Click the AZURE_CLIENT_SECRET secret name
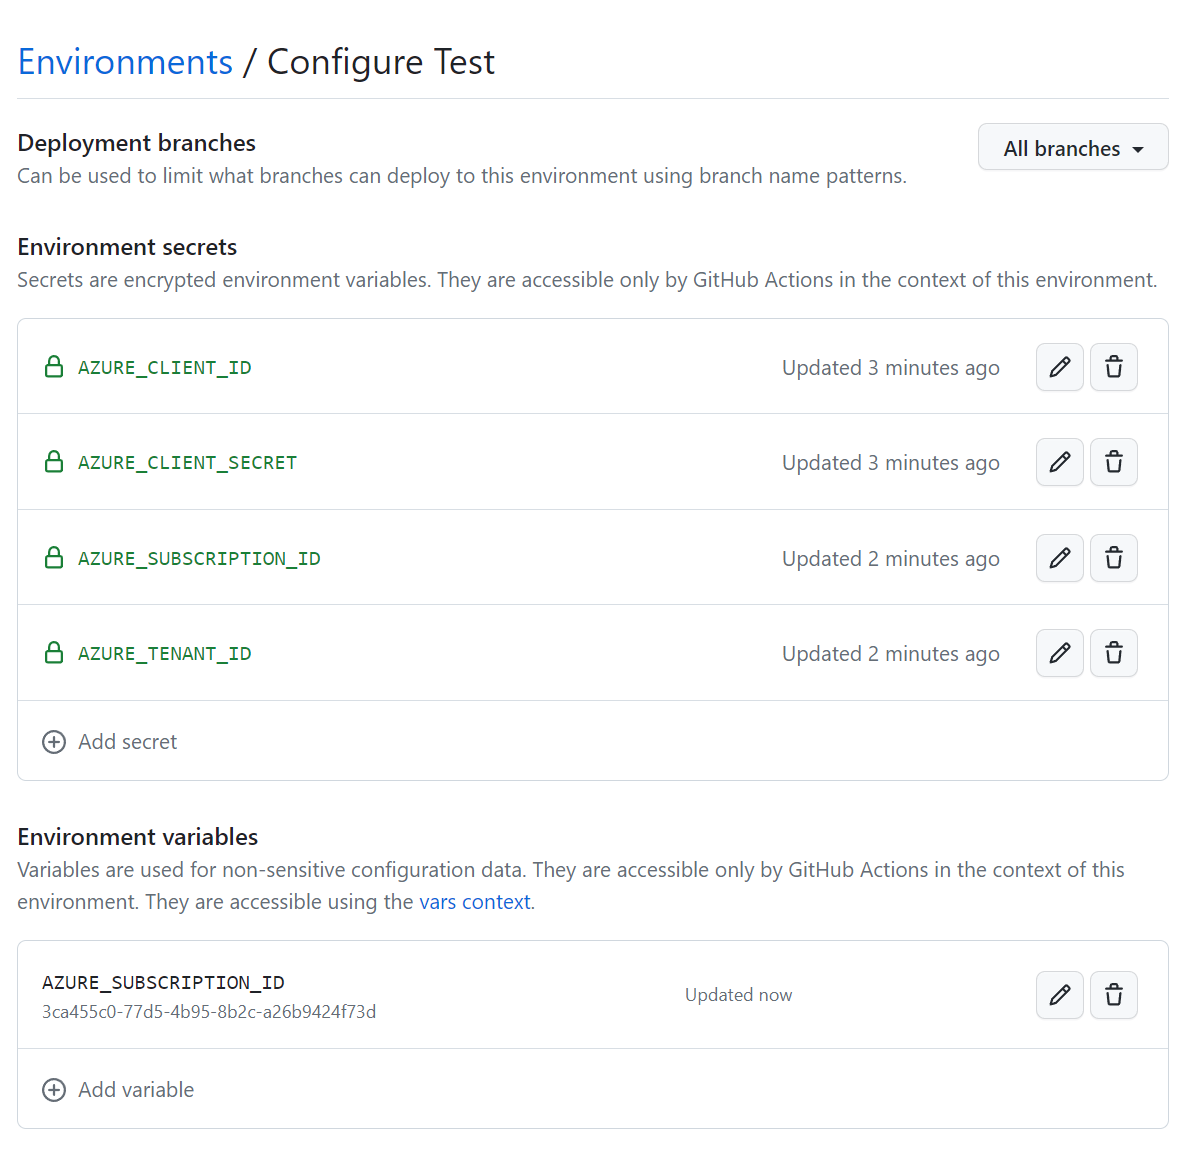This screenshot has height=1155, width=1183. 187,463
